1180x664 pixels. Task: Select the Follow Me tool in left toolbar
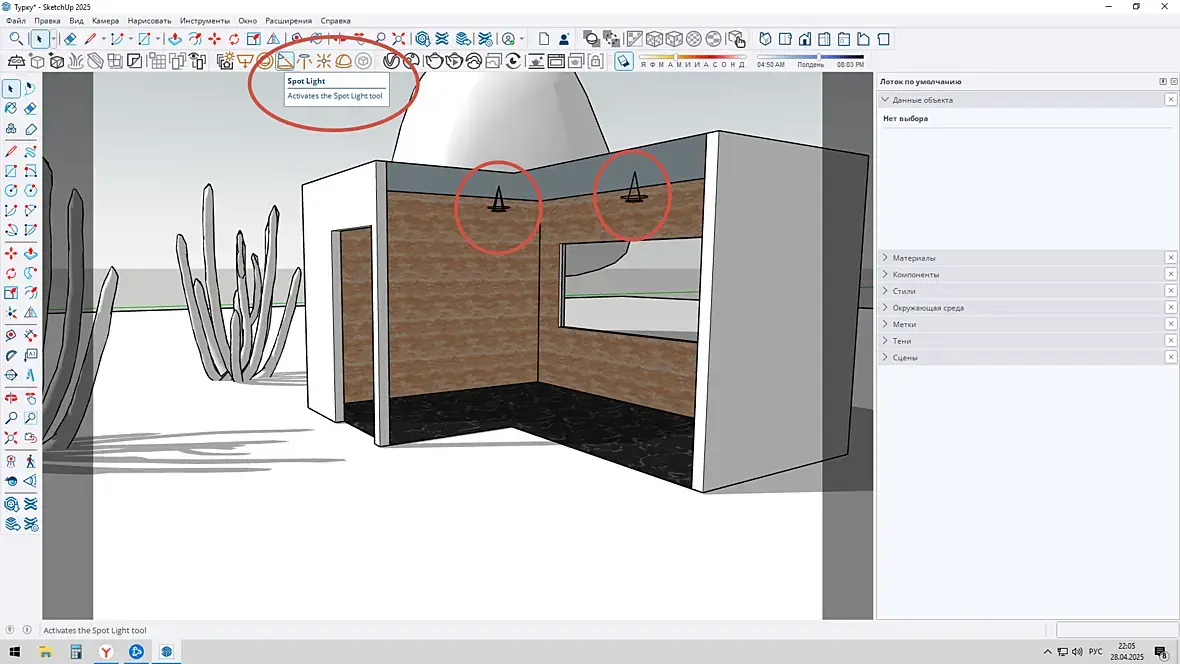[x=30, y=273]
